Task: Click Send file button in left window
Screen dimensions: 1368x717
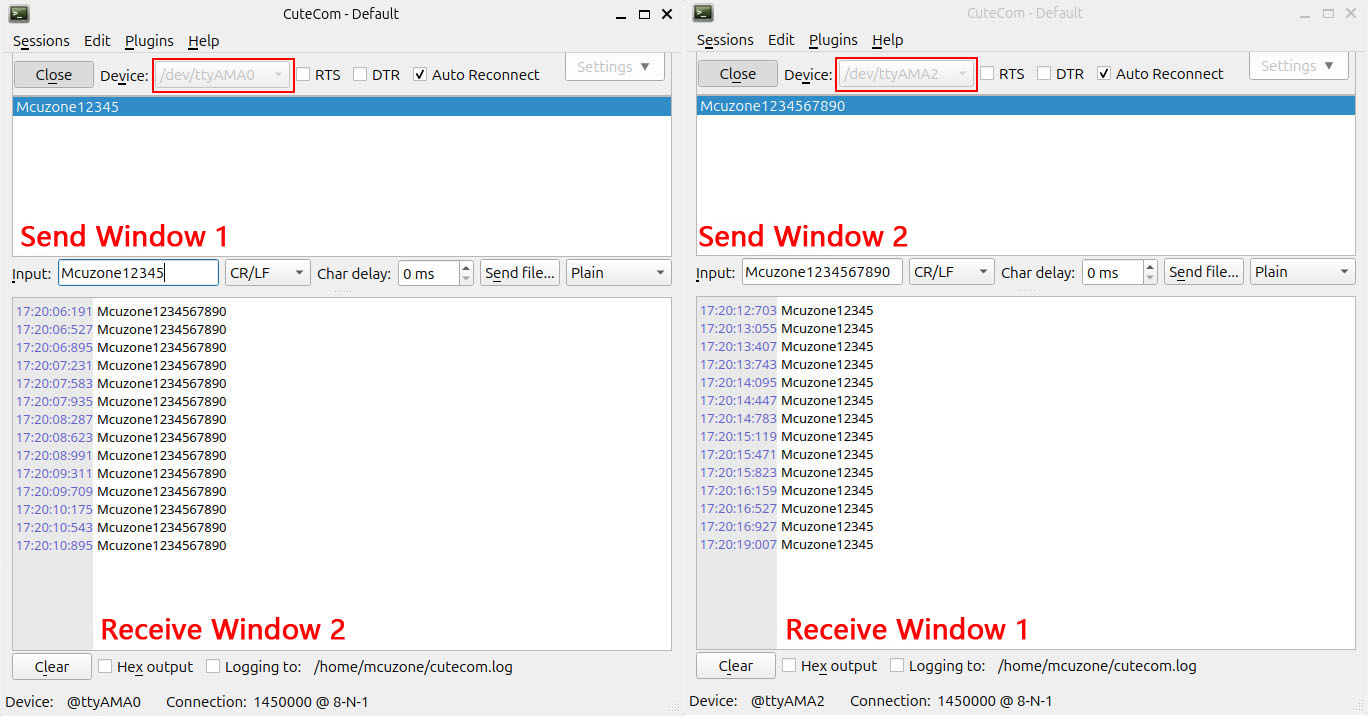Action: pyautogui.click(x=520, y=273)
